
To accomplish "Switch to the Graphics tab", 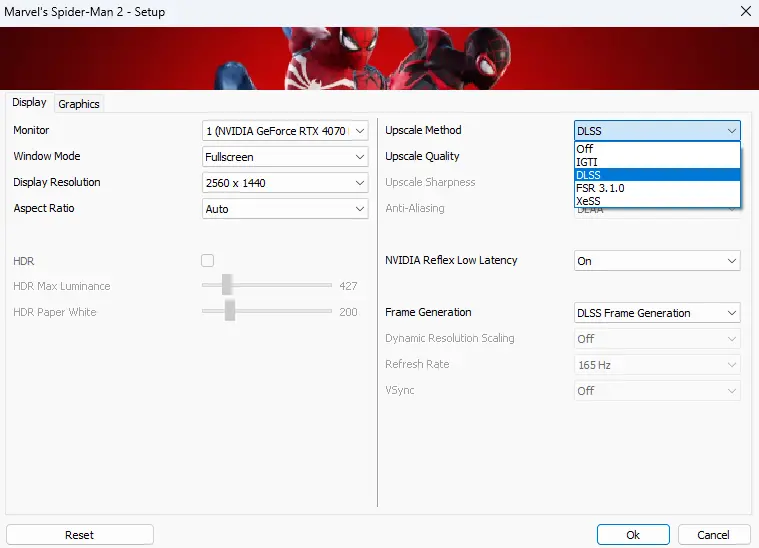I will pos(78,104).
